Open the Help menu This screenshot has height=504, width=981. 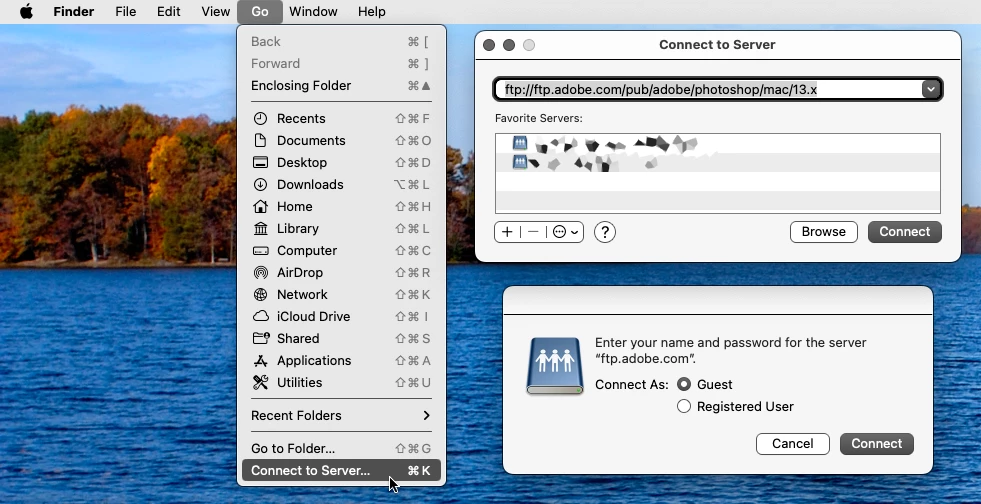(372, 11)
